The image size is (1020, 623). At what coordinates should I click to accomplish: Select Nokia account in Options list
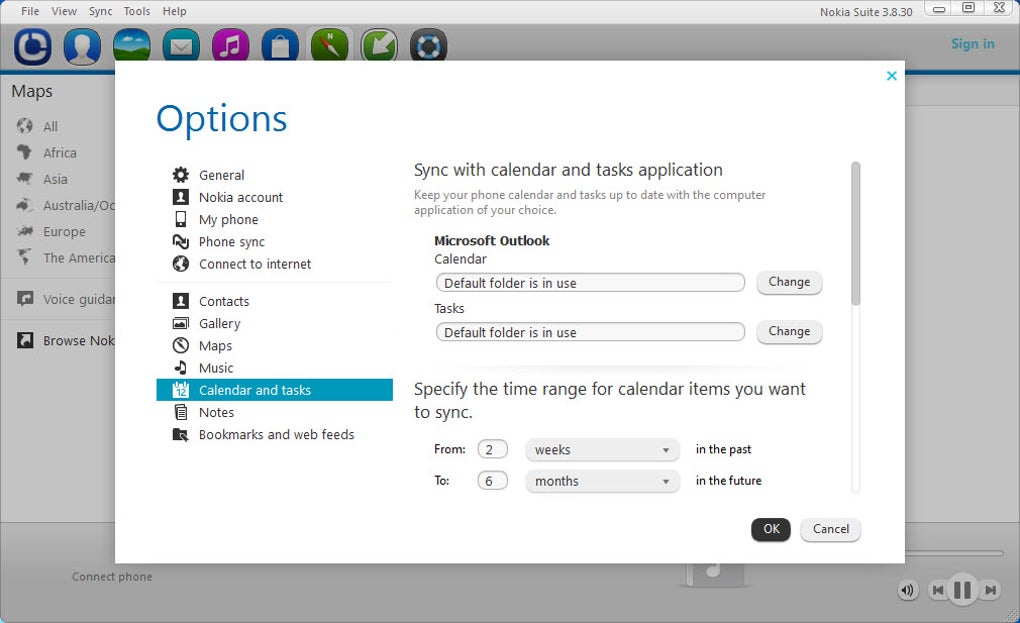[274, 197]
